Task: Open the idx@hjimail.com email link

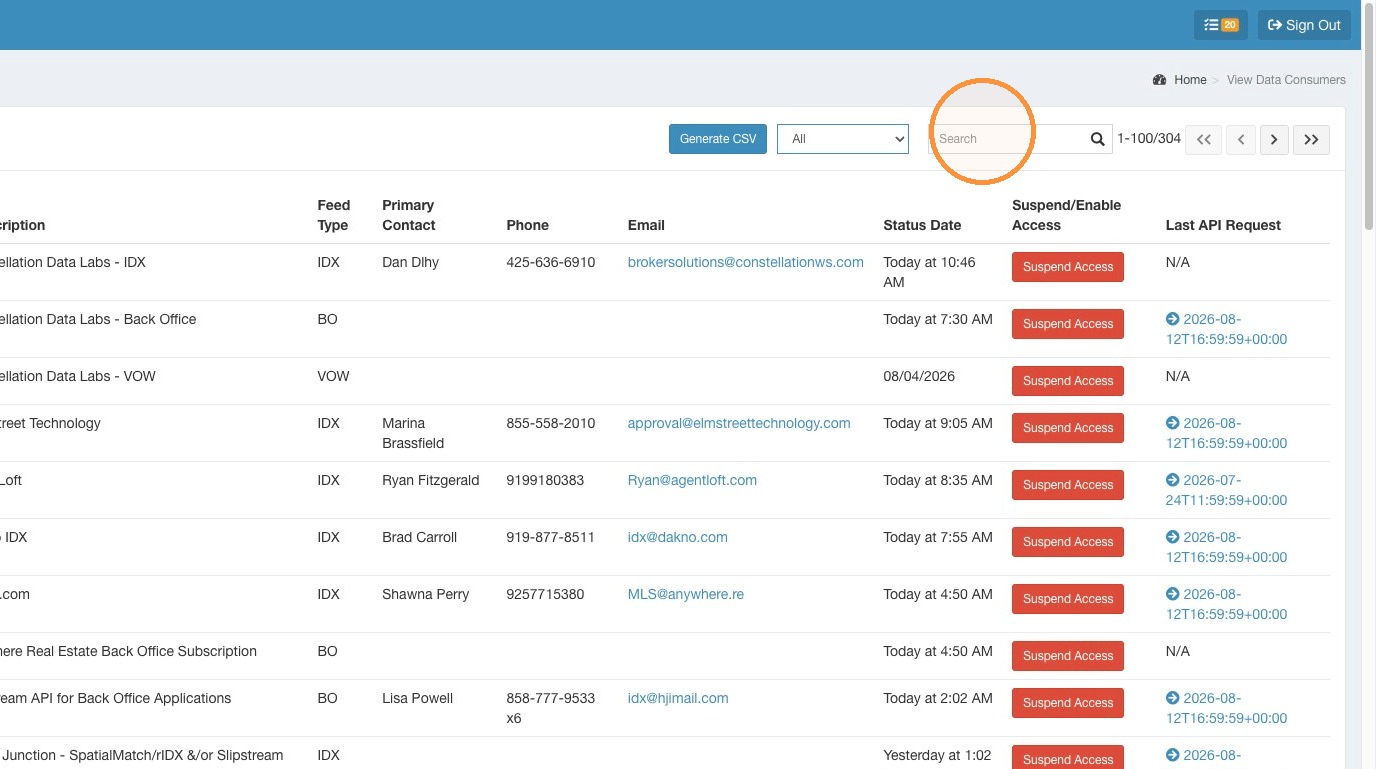Action: [678, 698]
